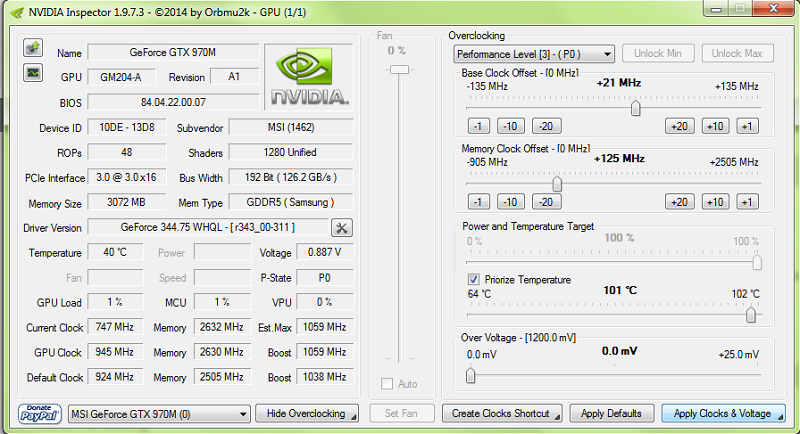Click the Subvendor value MSI (1462)
The height and width of the screenshot is (434, 800).
[x=291, y=127]
